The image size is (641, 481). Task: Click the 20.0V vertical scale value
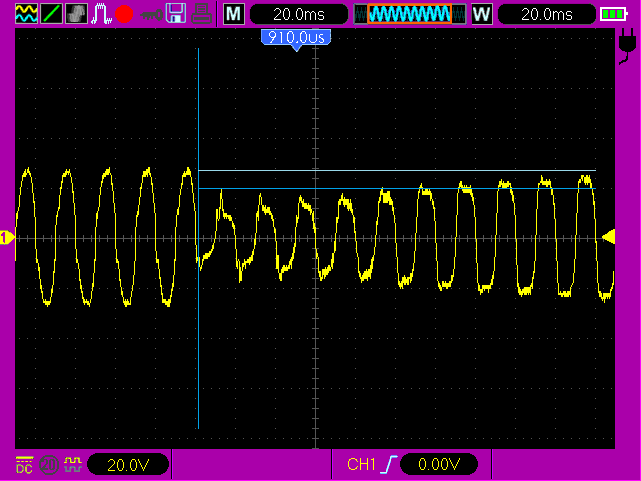coord(127,465)
